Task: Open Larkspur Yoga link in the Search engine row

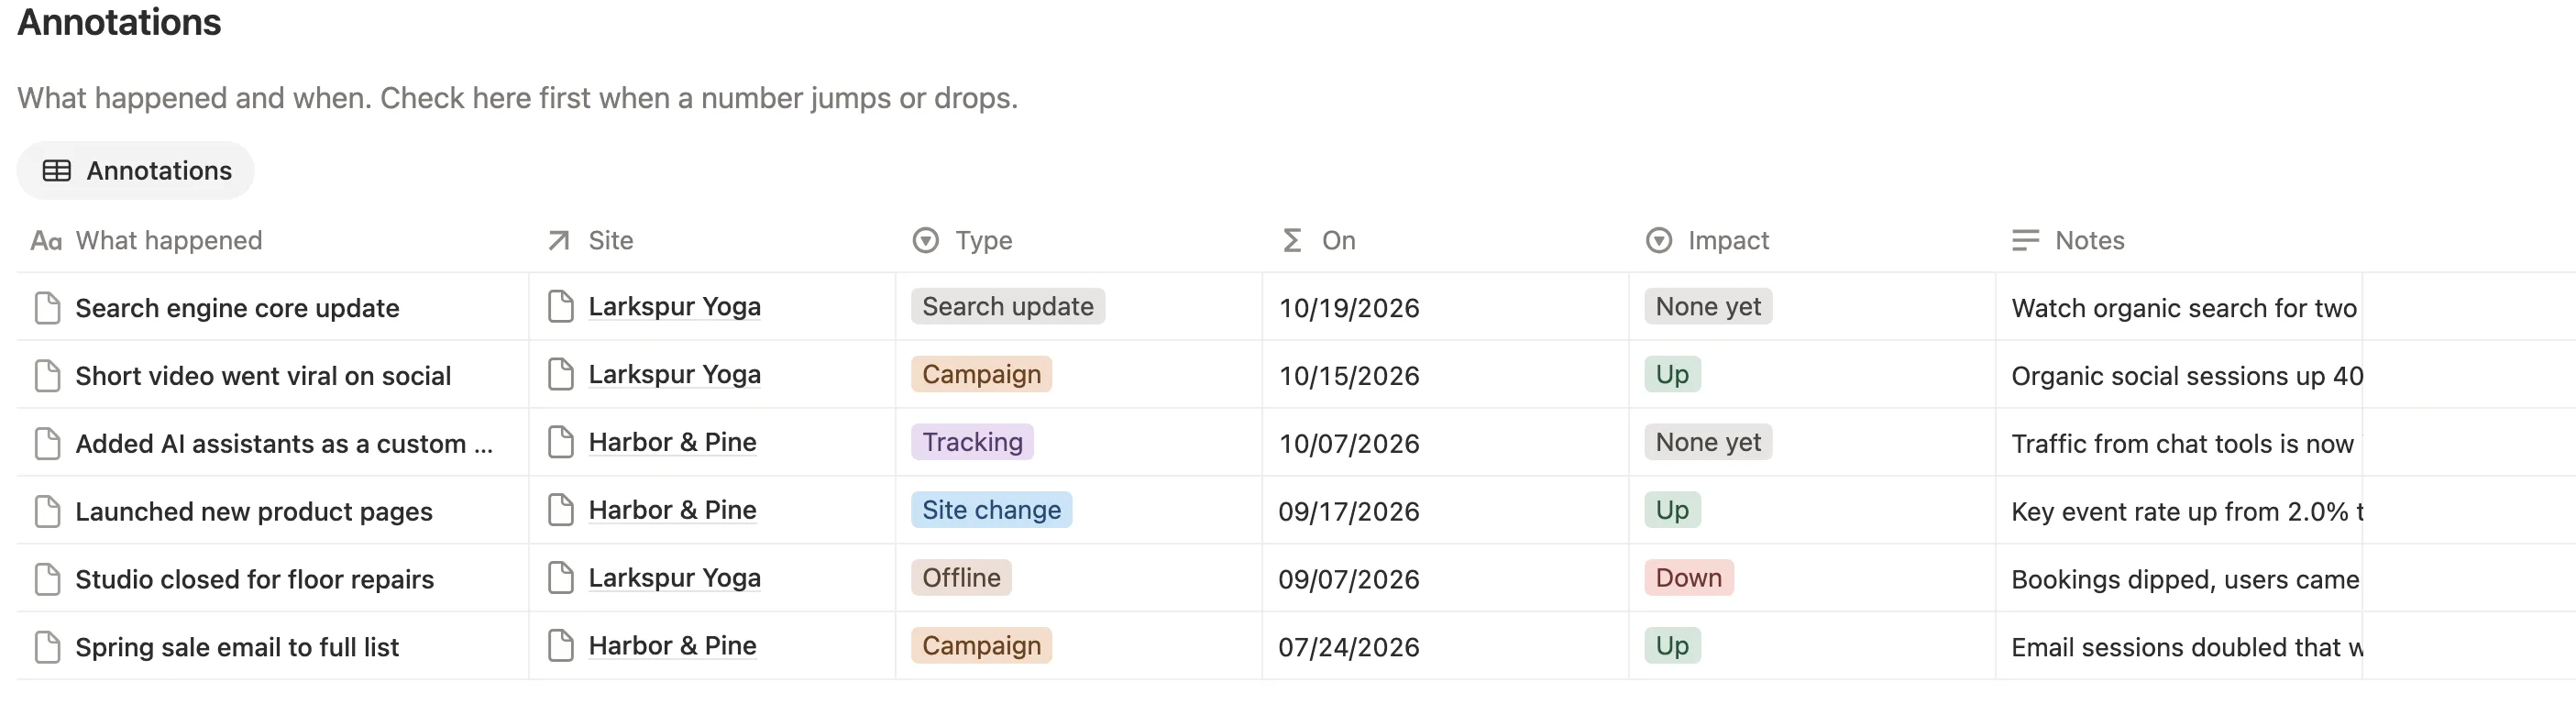Action: coord(674,307)
